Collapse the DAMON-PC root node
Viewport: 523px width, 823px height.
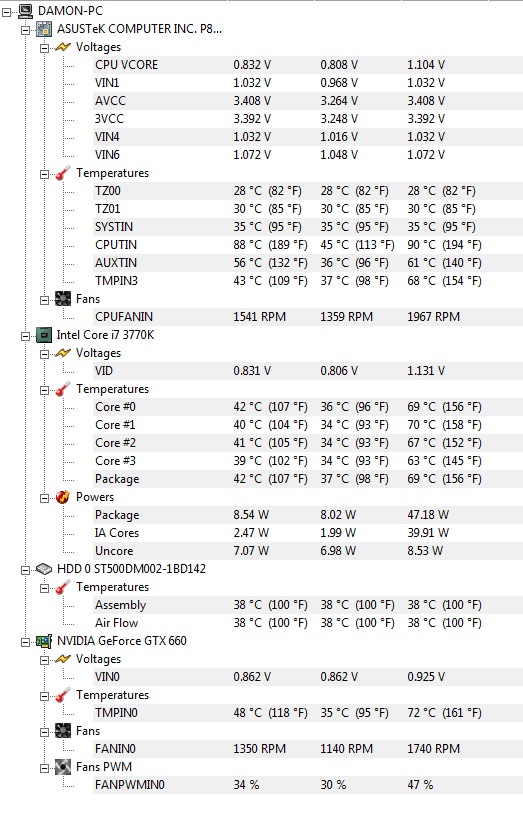click(x=6, y=12)
